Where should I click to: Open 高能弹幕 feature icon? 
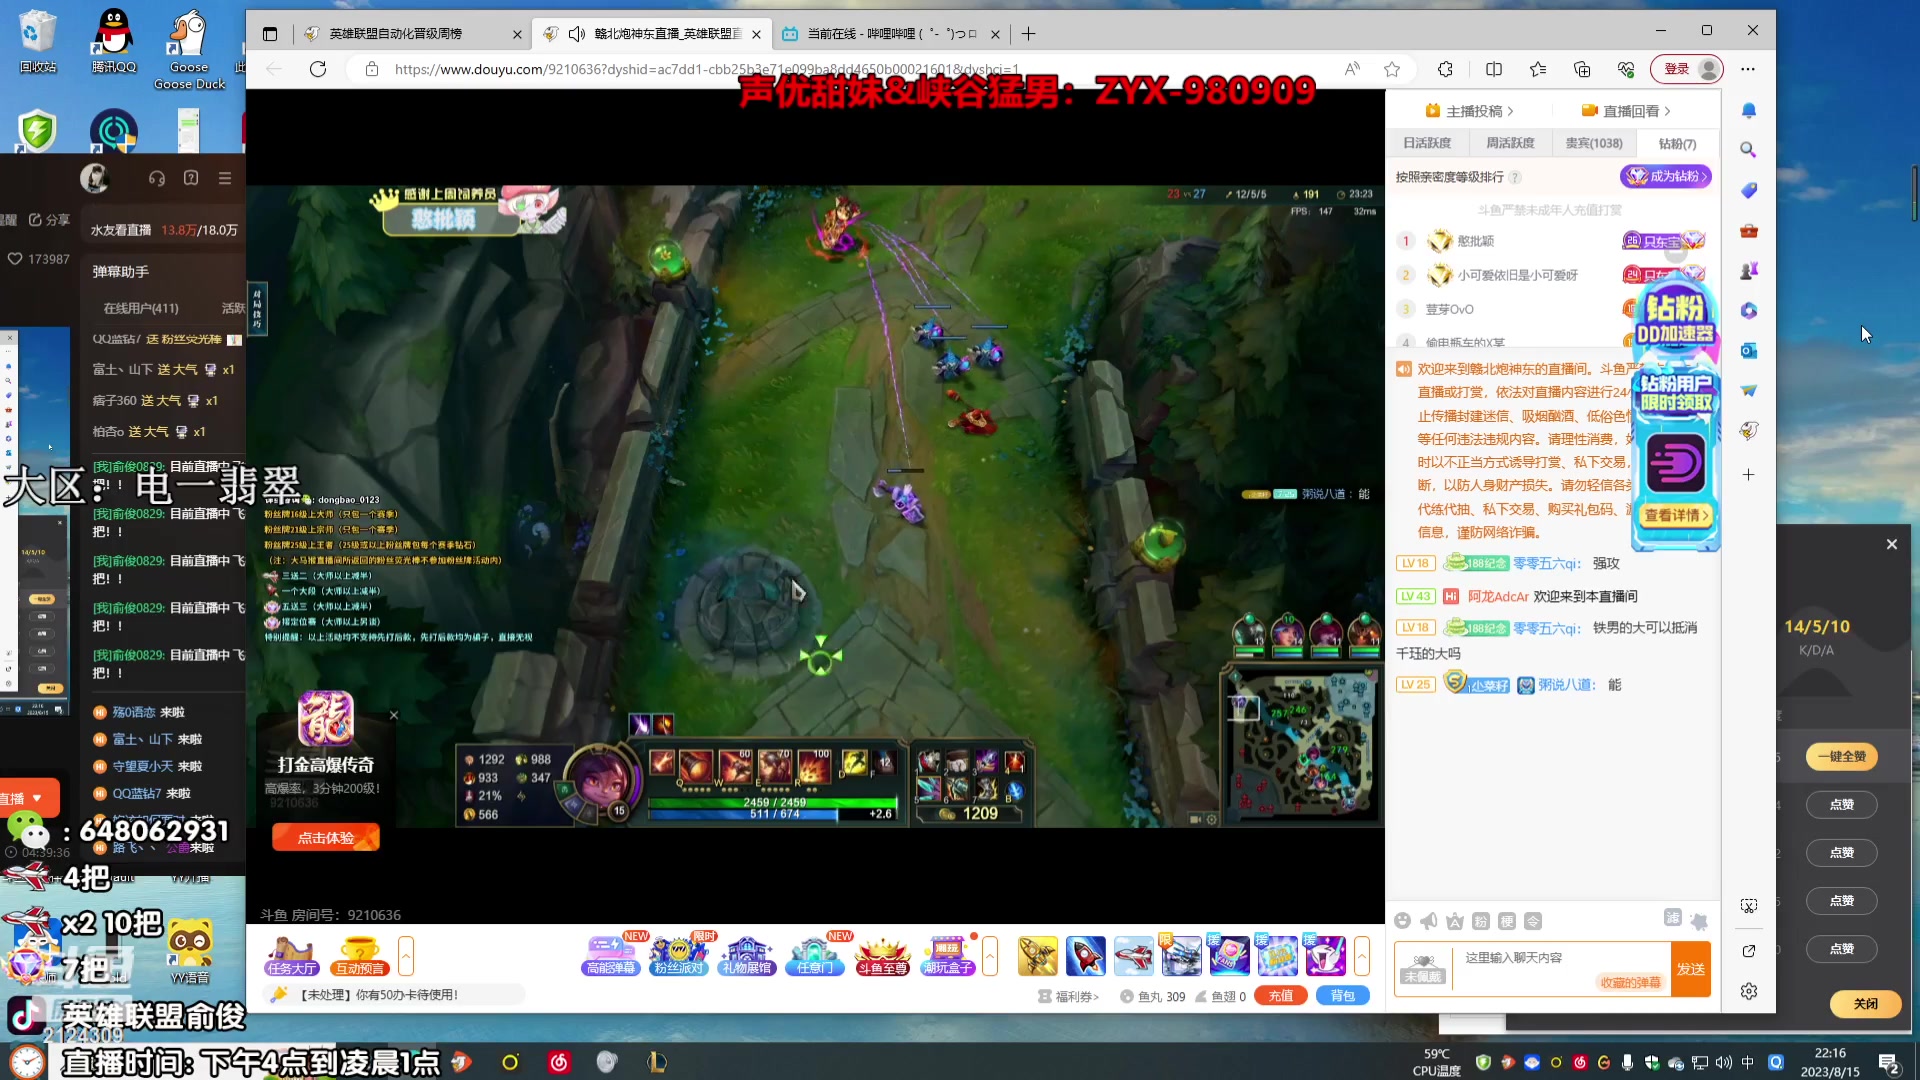click(x=610, y=956)
